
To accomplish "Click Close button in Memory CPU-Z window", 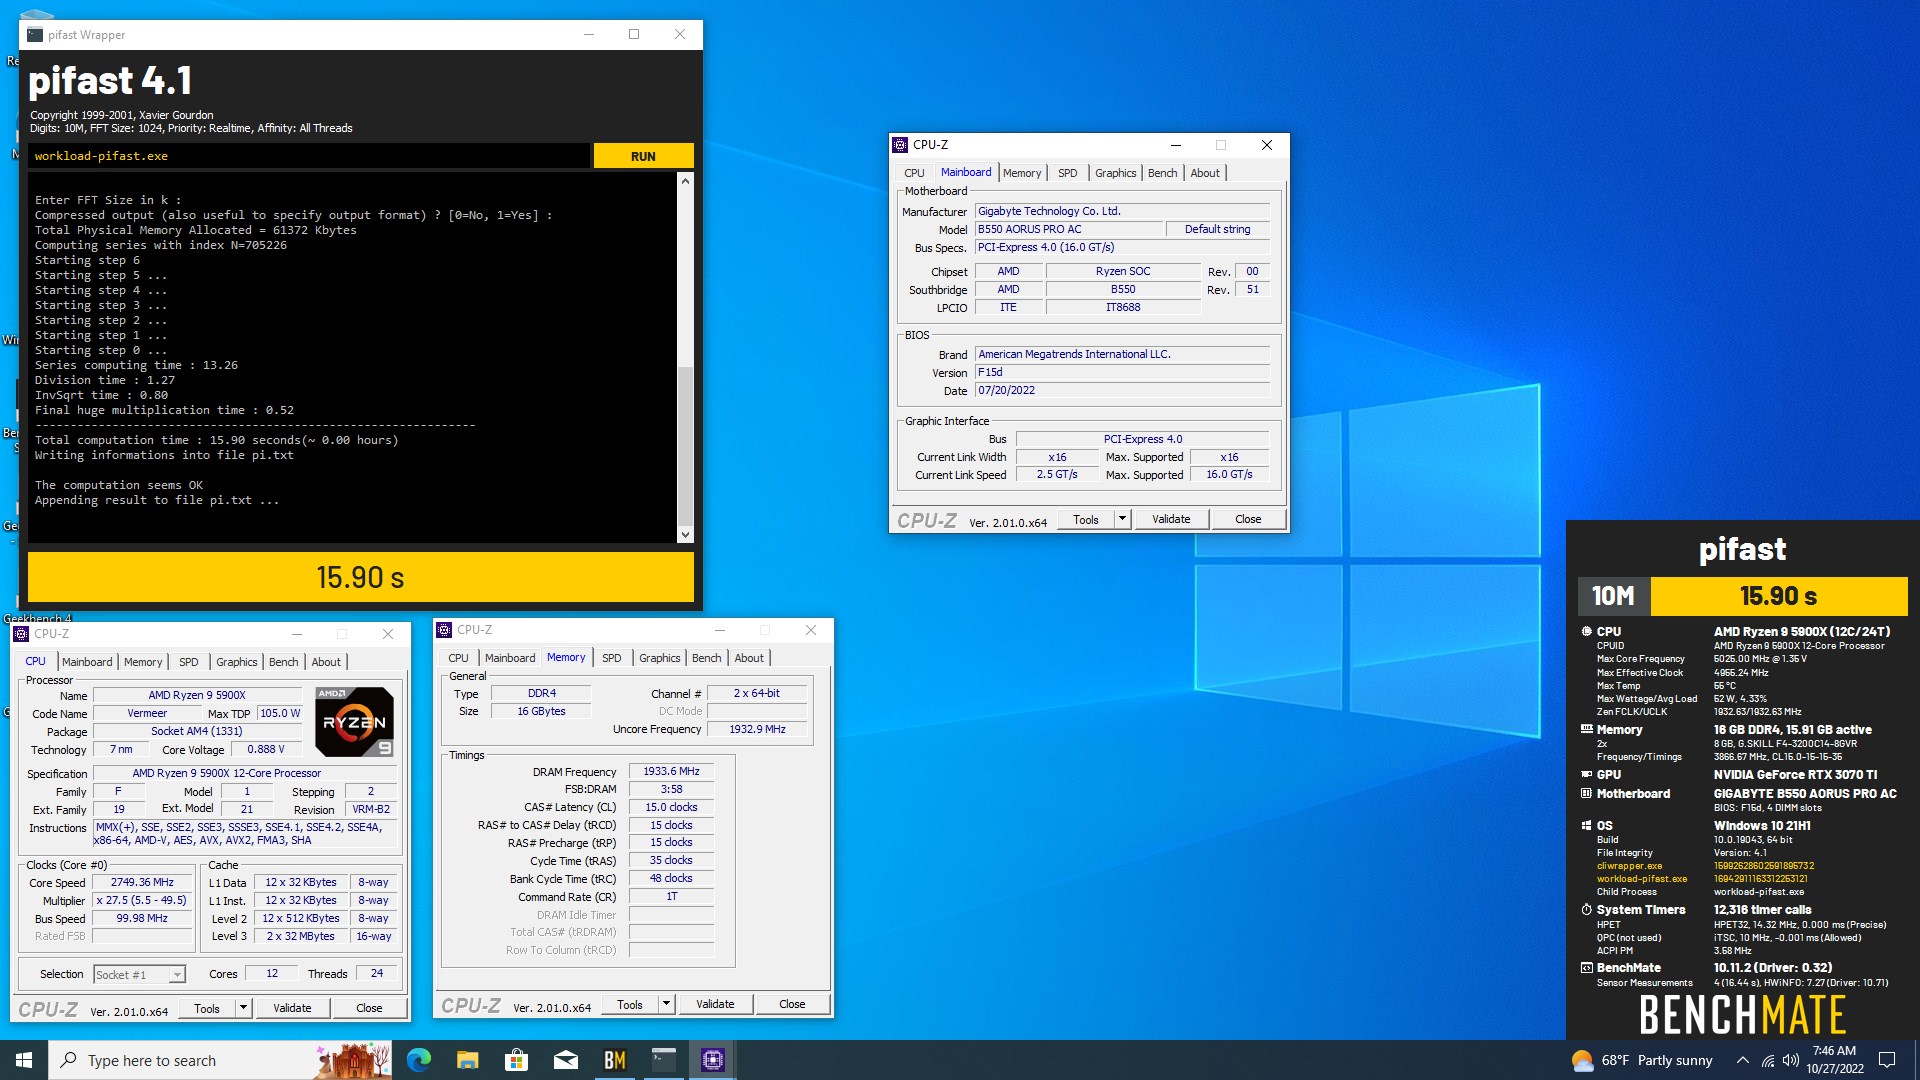I will pyautogui.click(x=792, y=1004).
